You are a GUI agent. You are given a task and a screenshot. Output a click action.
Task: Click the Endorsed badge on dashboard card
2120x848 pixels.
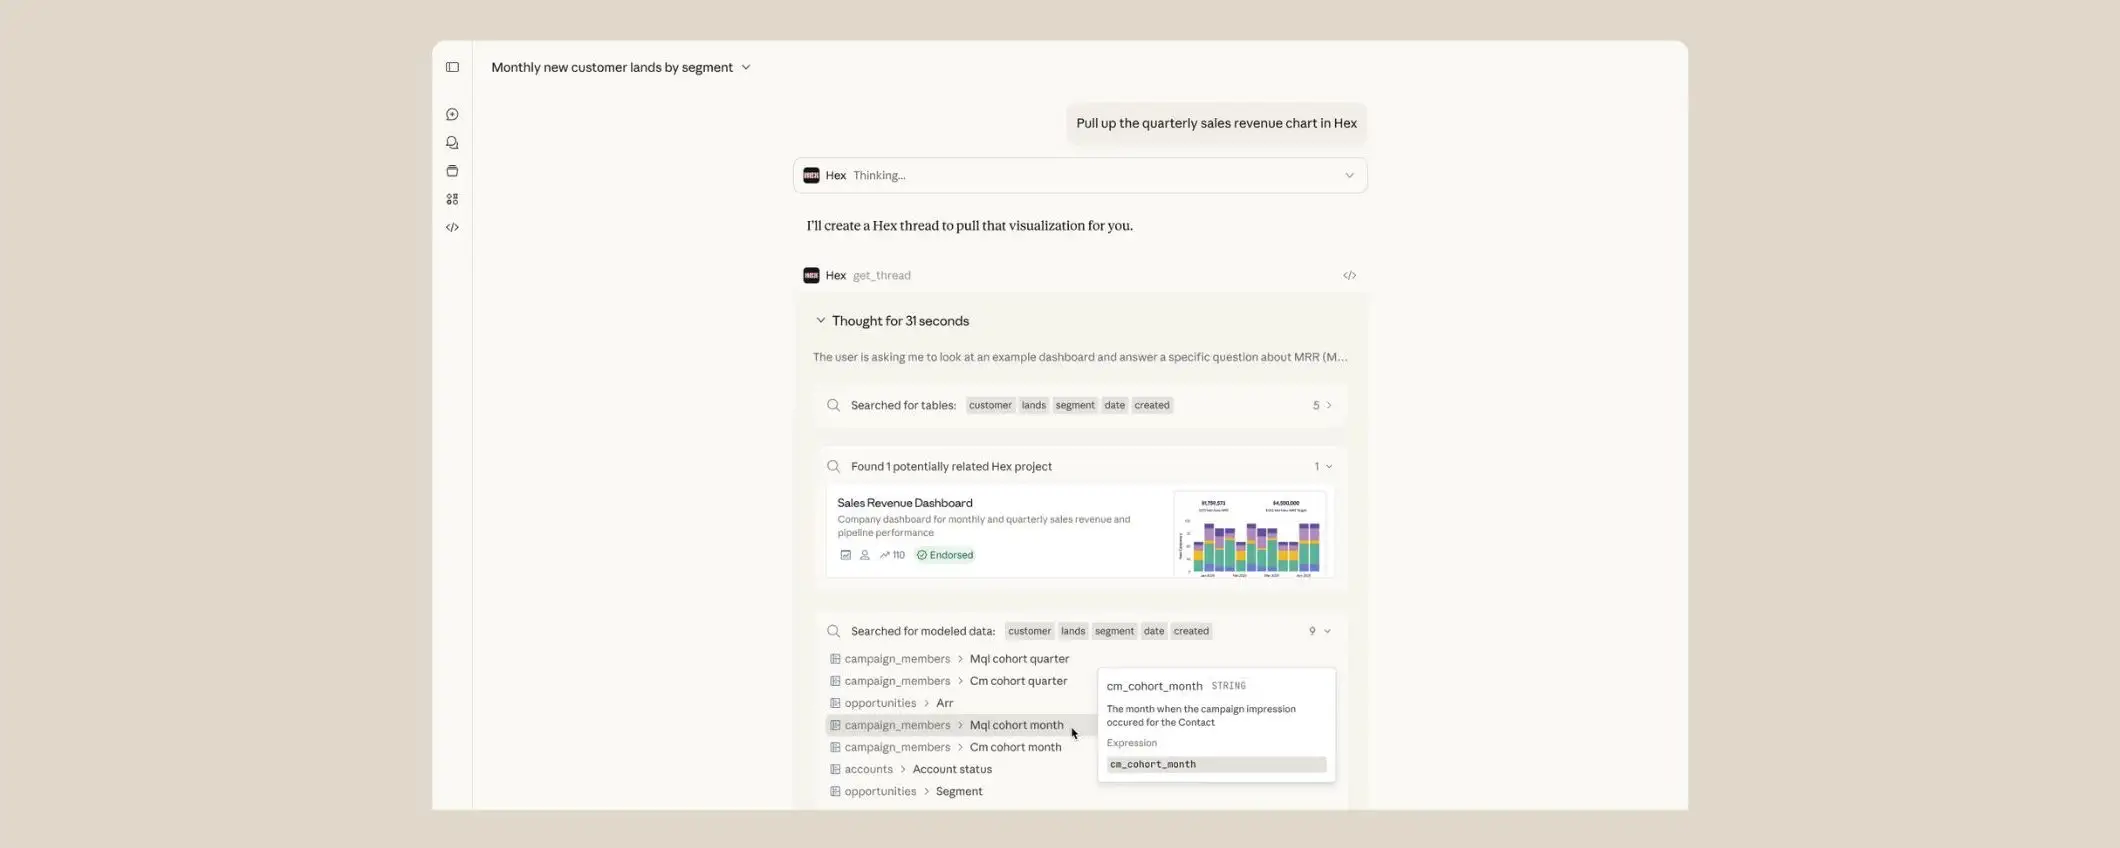(x=945, y=555)
